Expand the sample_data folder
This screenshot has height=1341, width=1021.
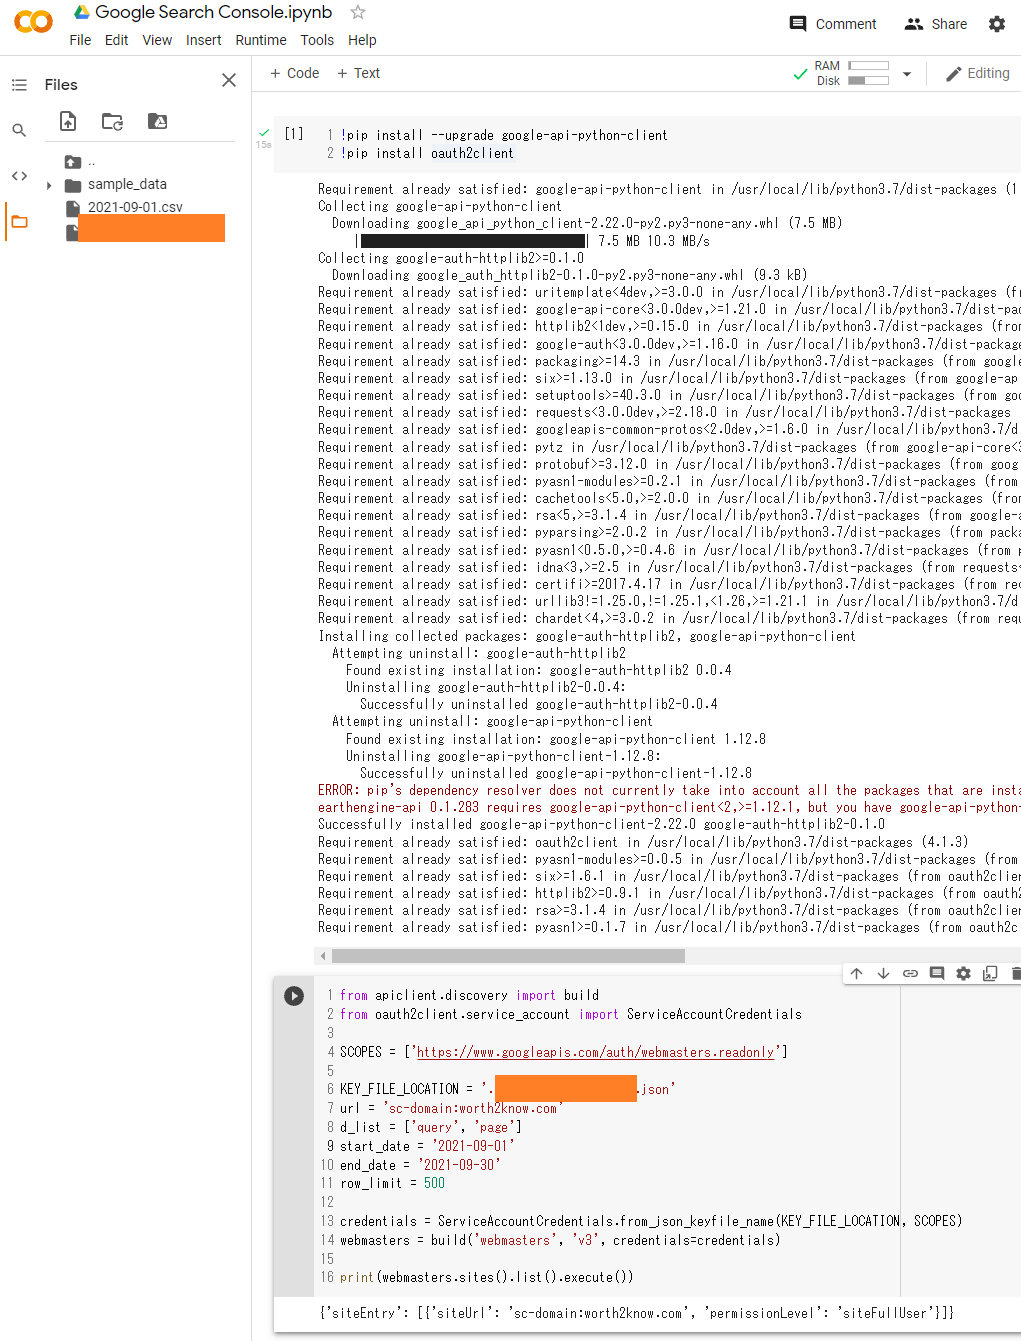click(48, 184)
